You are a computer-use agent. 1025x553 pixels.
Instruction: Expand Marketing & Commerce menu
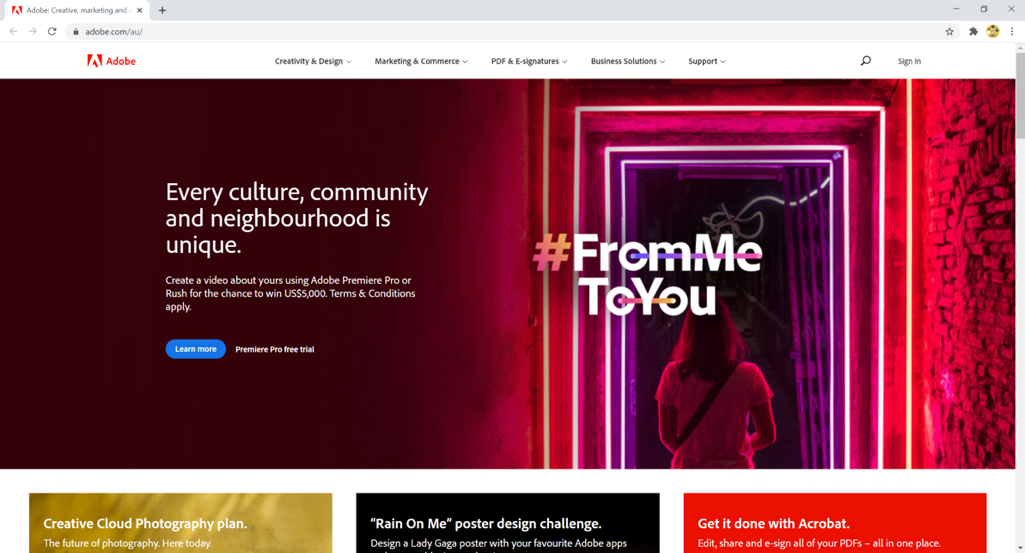tap(421, 61)
